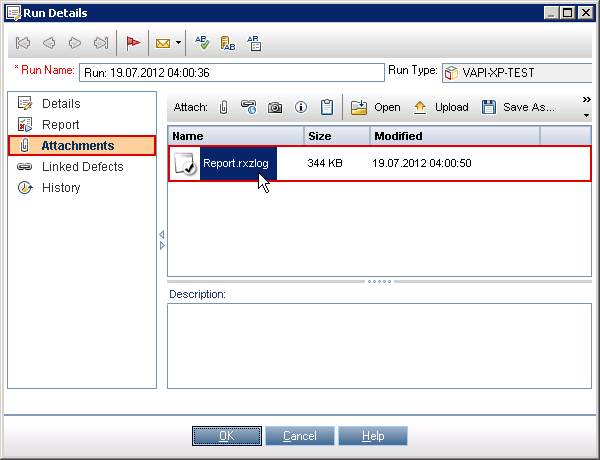Sort attachments by Modified column
This screenshot has height=460, width=600.
point(455,136)
